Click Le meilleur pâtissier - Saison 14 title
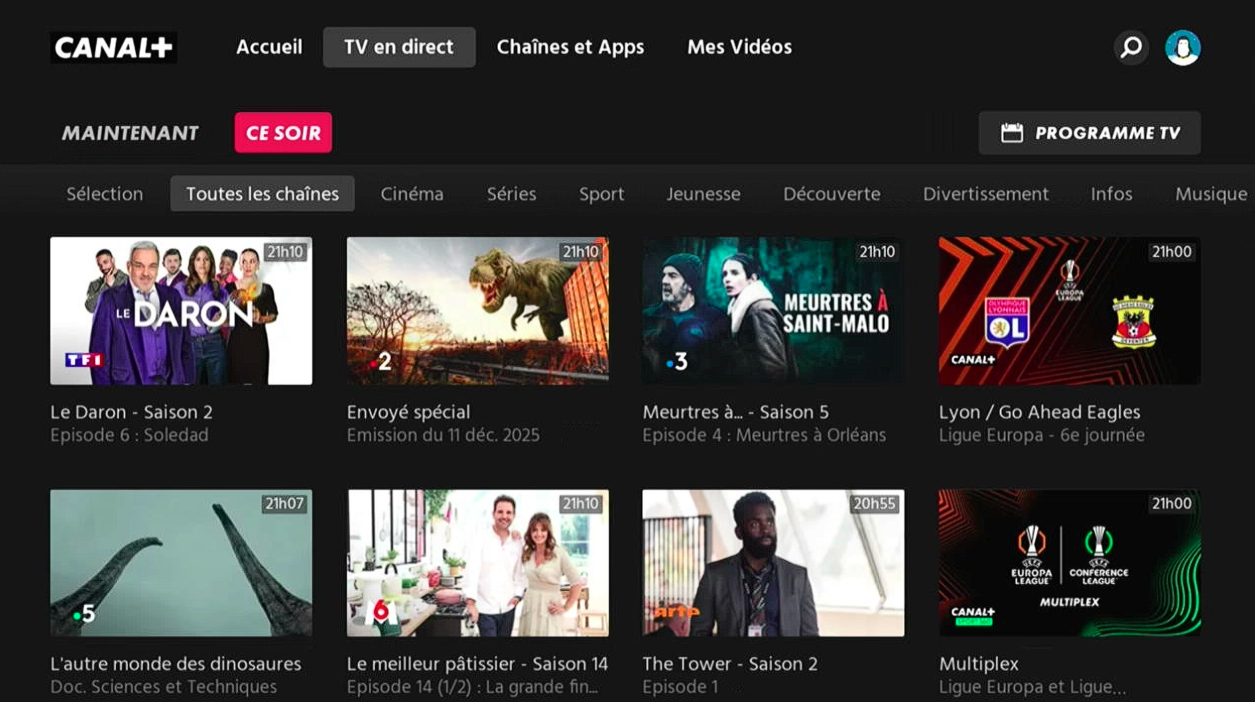Image resolution: width=1255 pixels, height=702 pixels. (477, 664)
